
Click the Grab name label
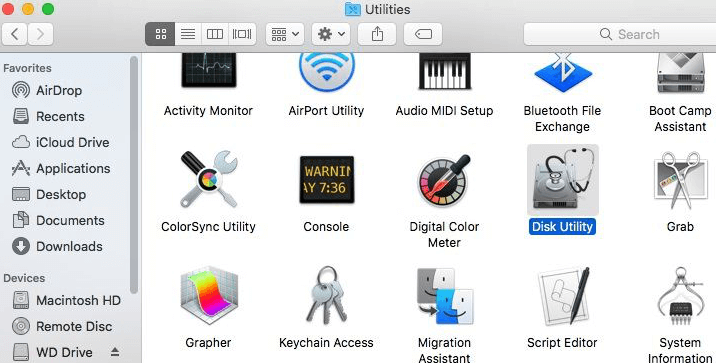click(x=680, y=227)
